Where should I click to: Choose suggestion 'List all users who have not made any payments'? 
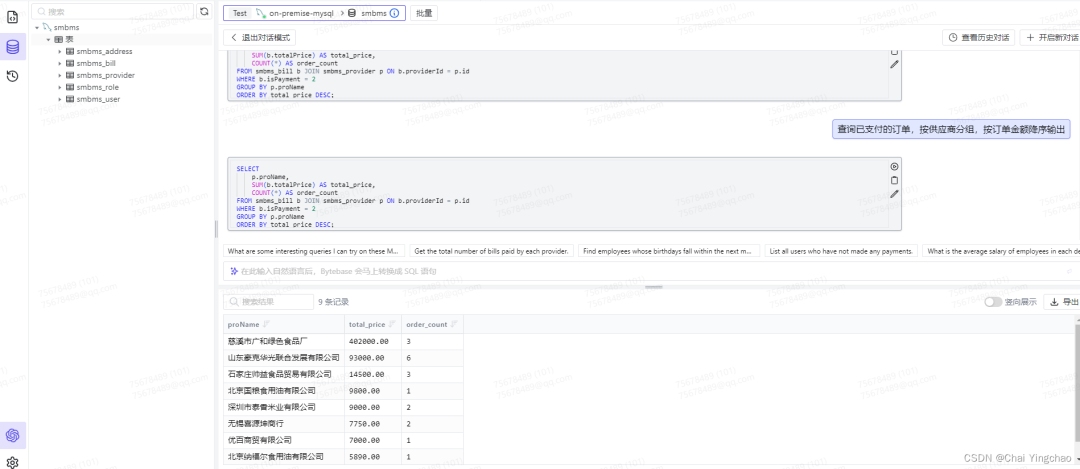[841, 251]
